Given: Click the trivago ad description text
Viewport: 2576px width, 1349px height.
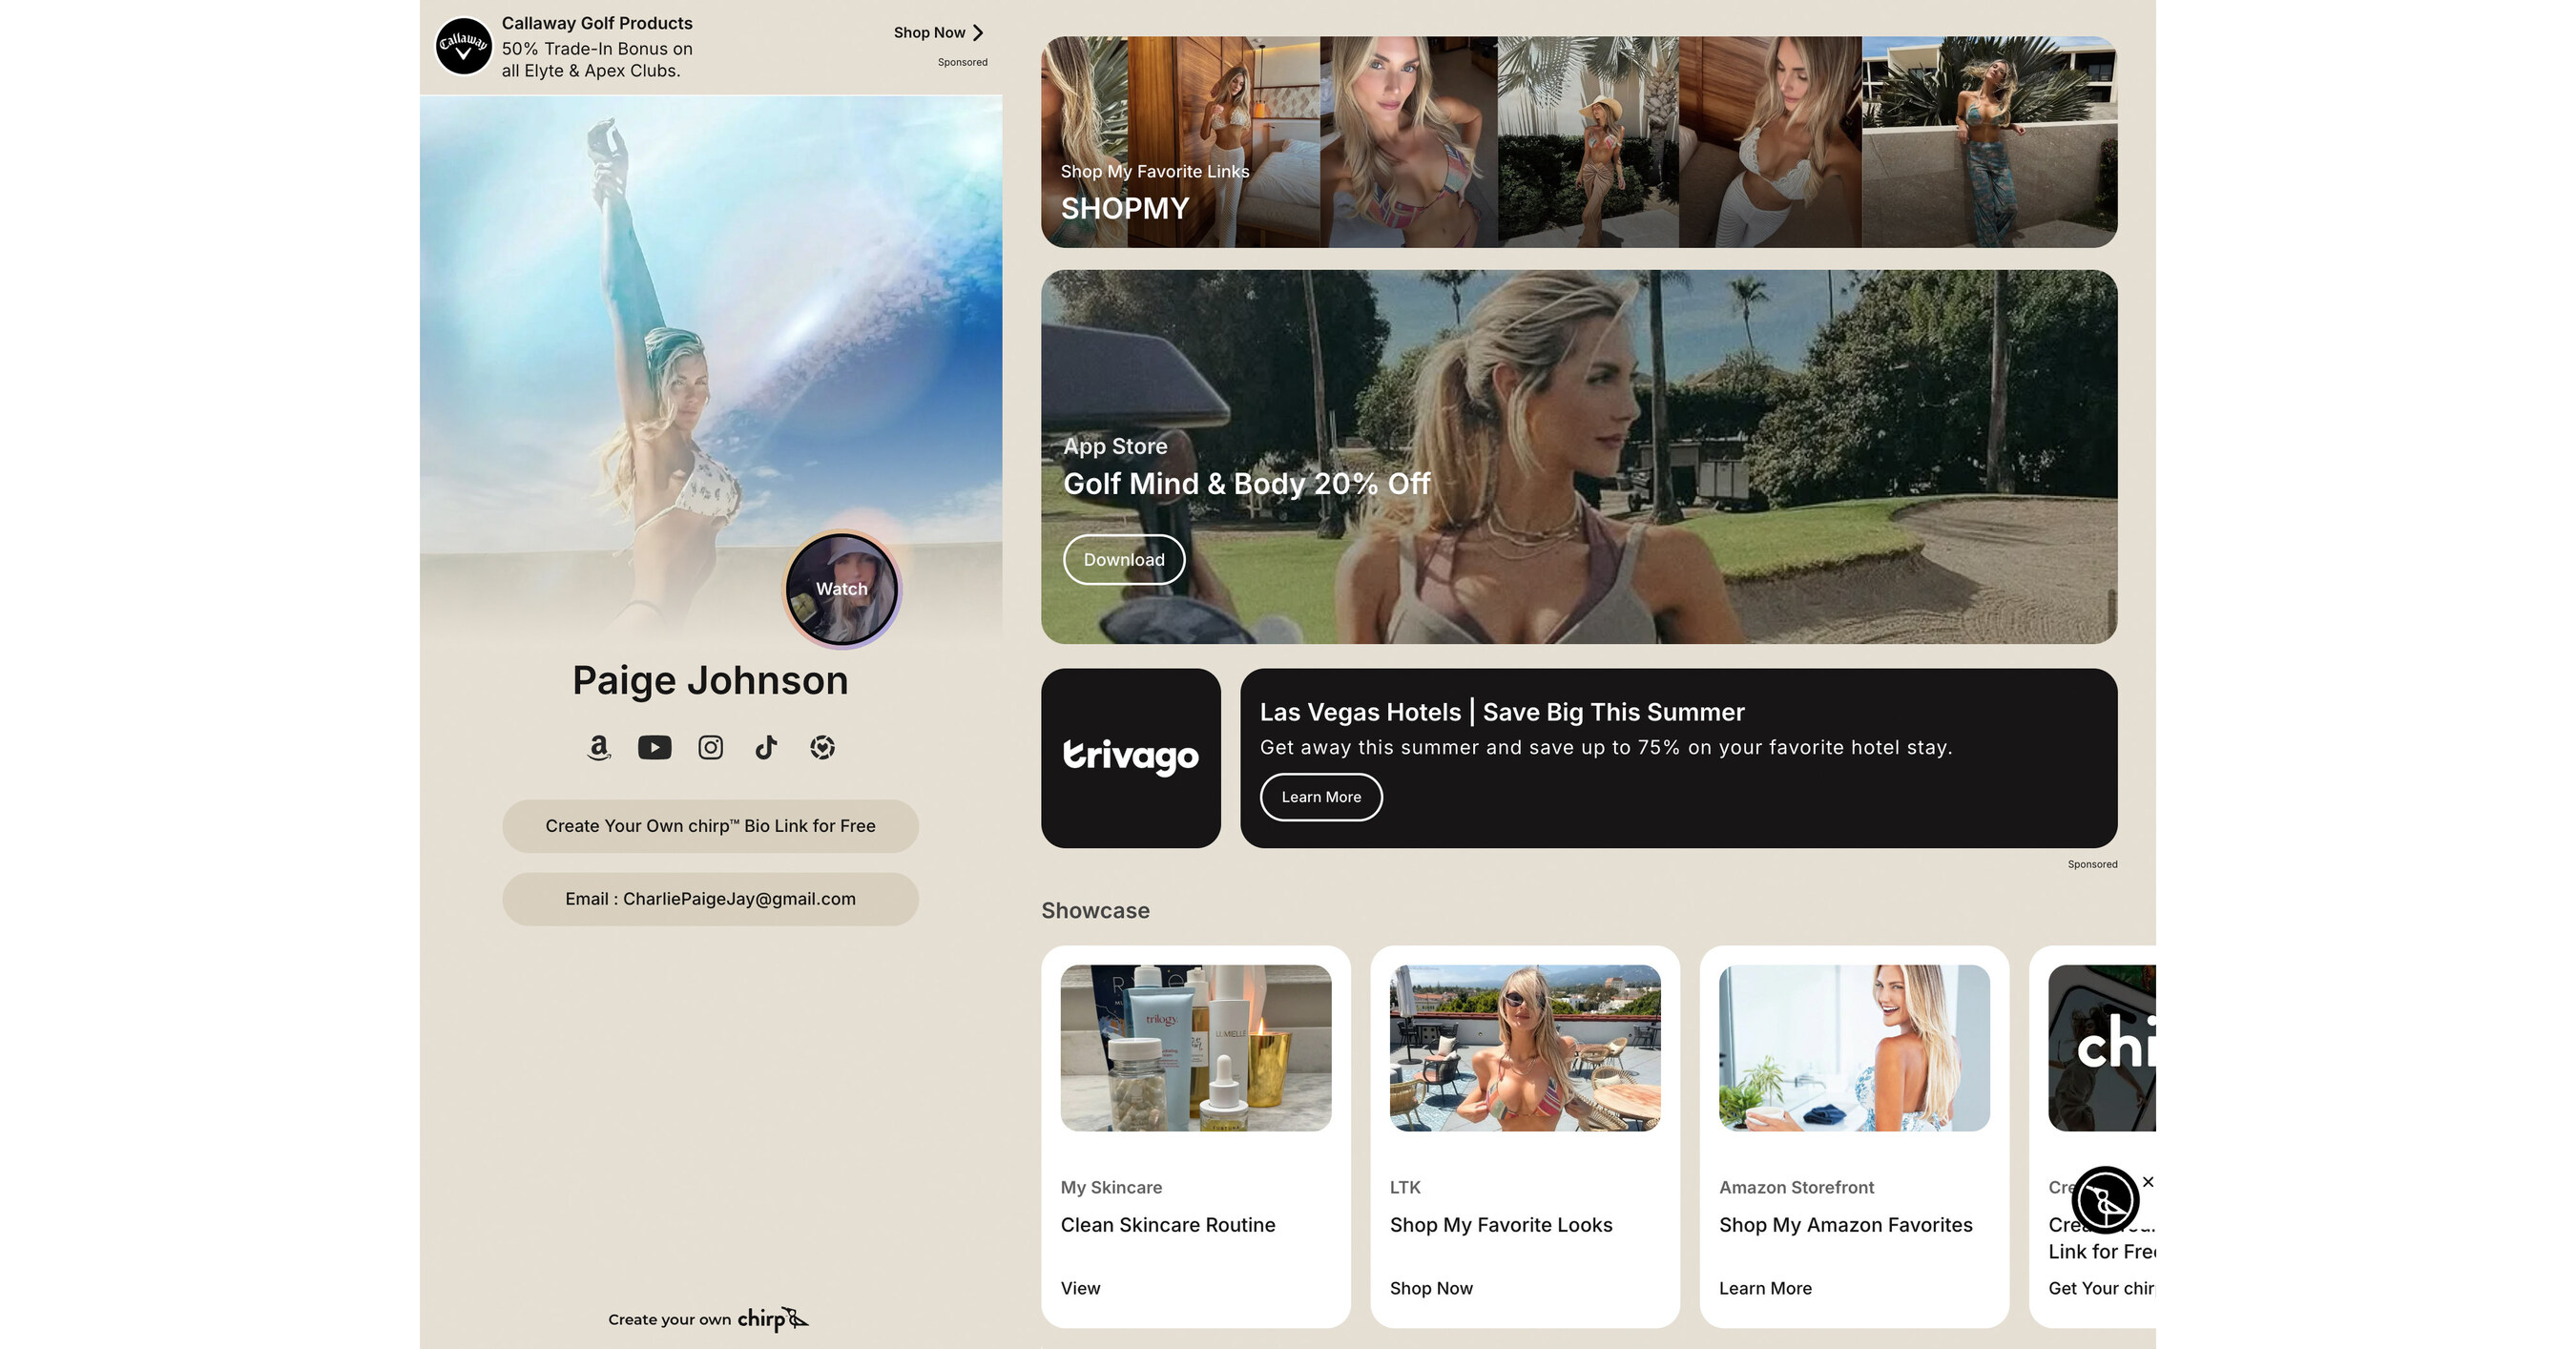Looking at the screenshot, I should click(1606, 747).
